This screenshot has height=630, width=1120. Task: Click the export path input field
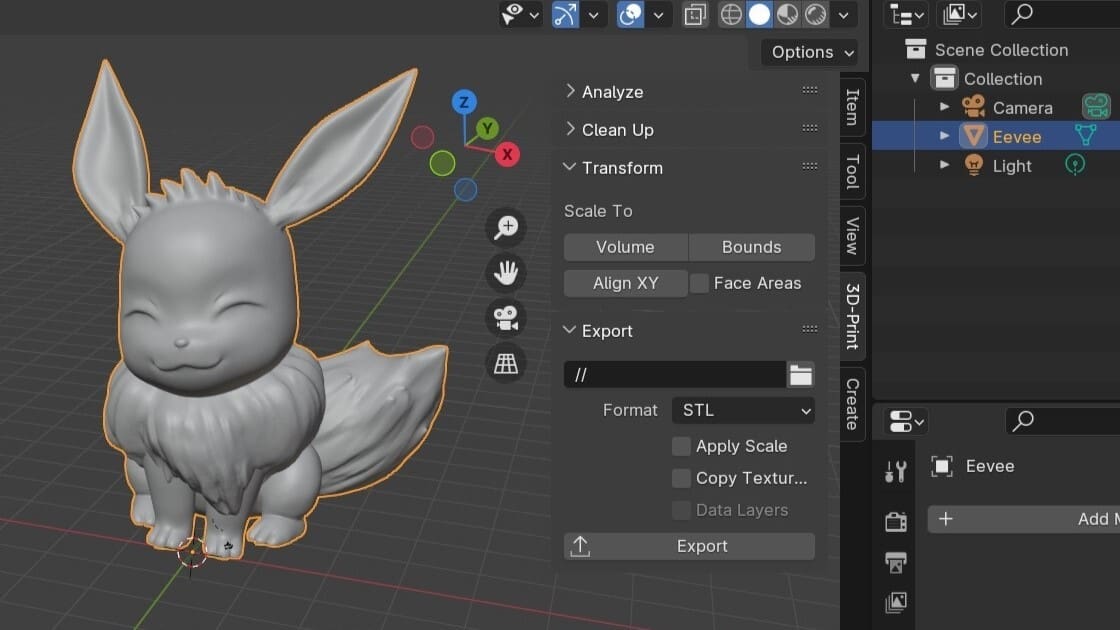tap(675, 375)
